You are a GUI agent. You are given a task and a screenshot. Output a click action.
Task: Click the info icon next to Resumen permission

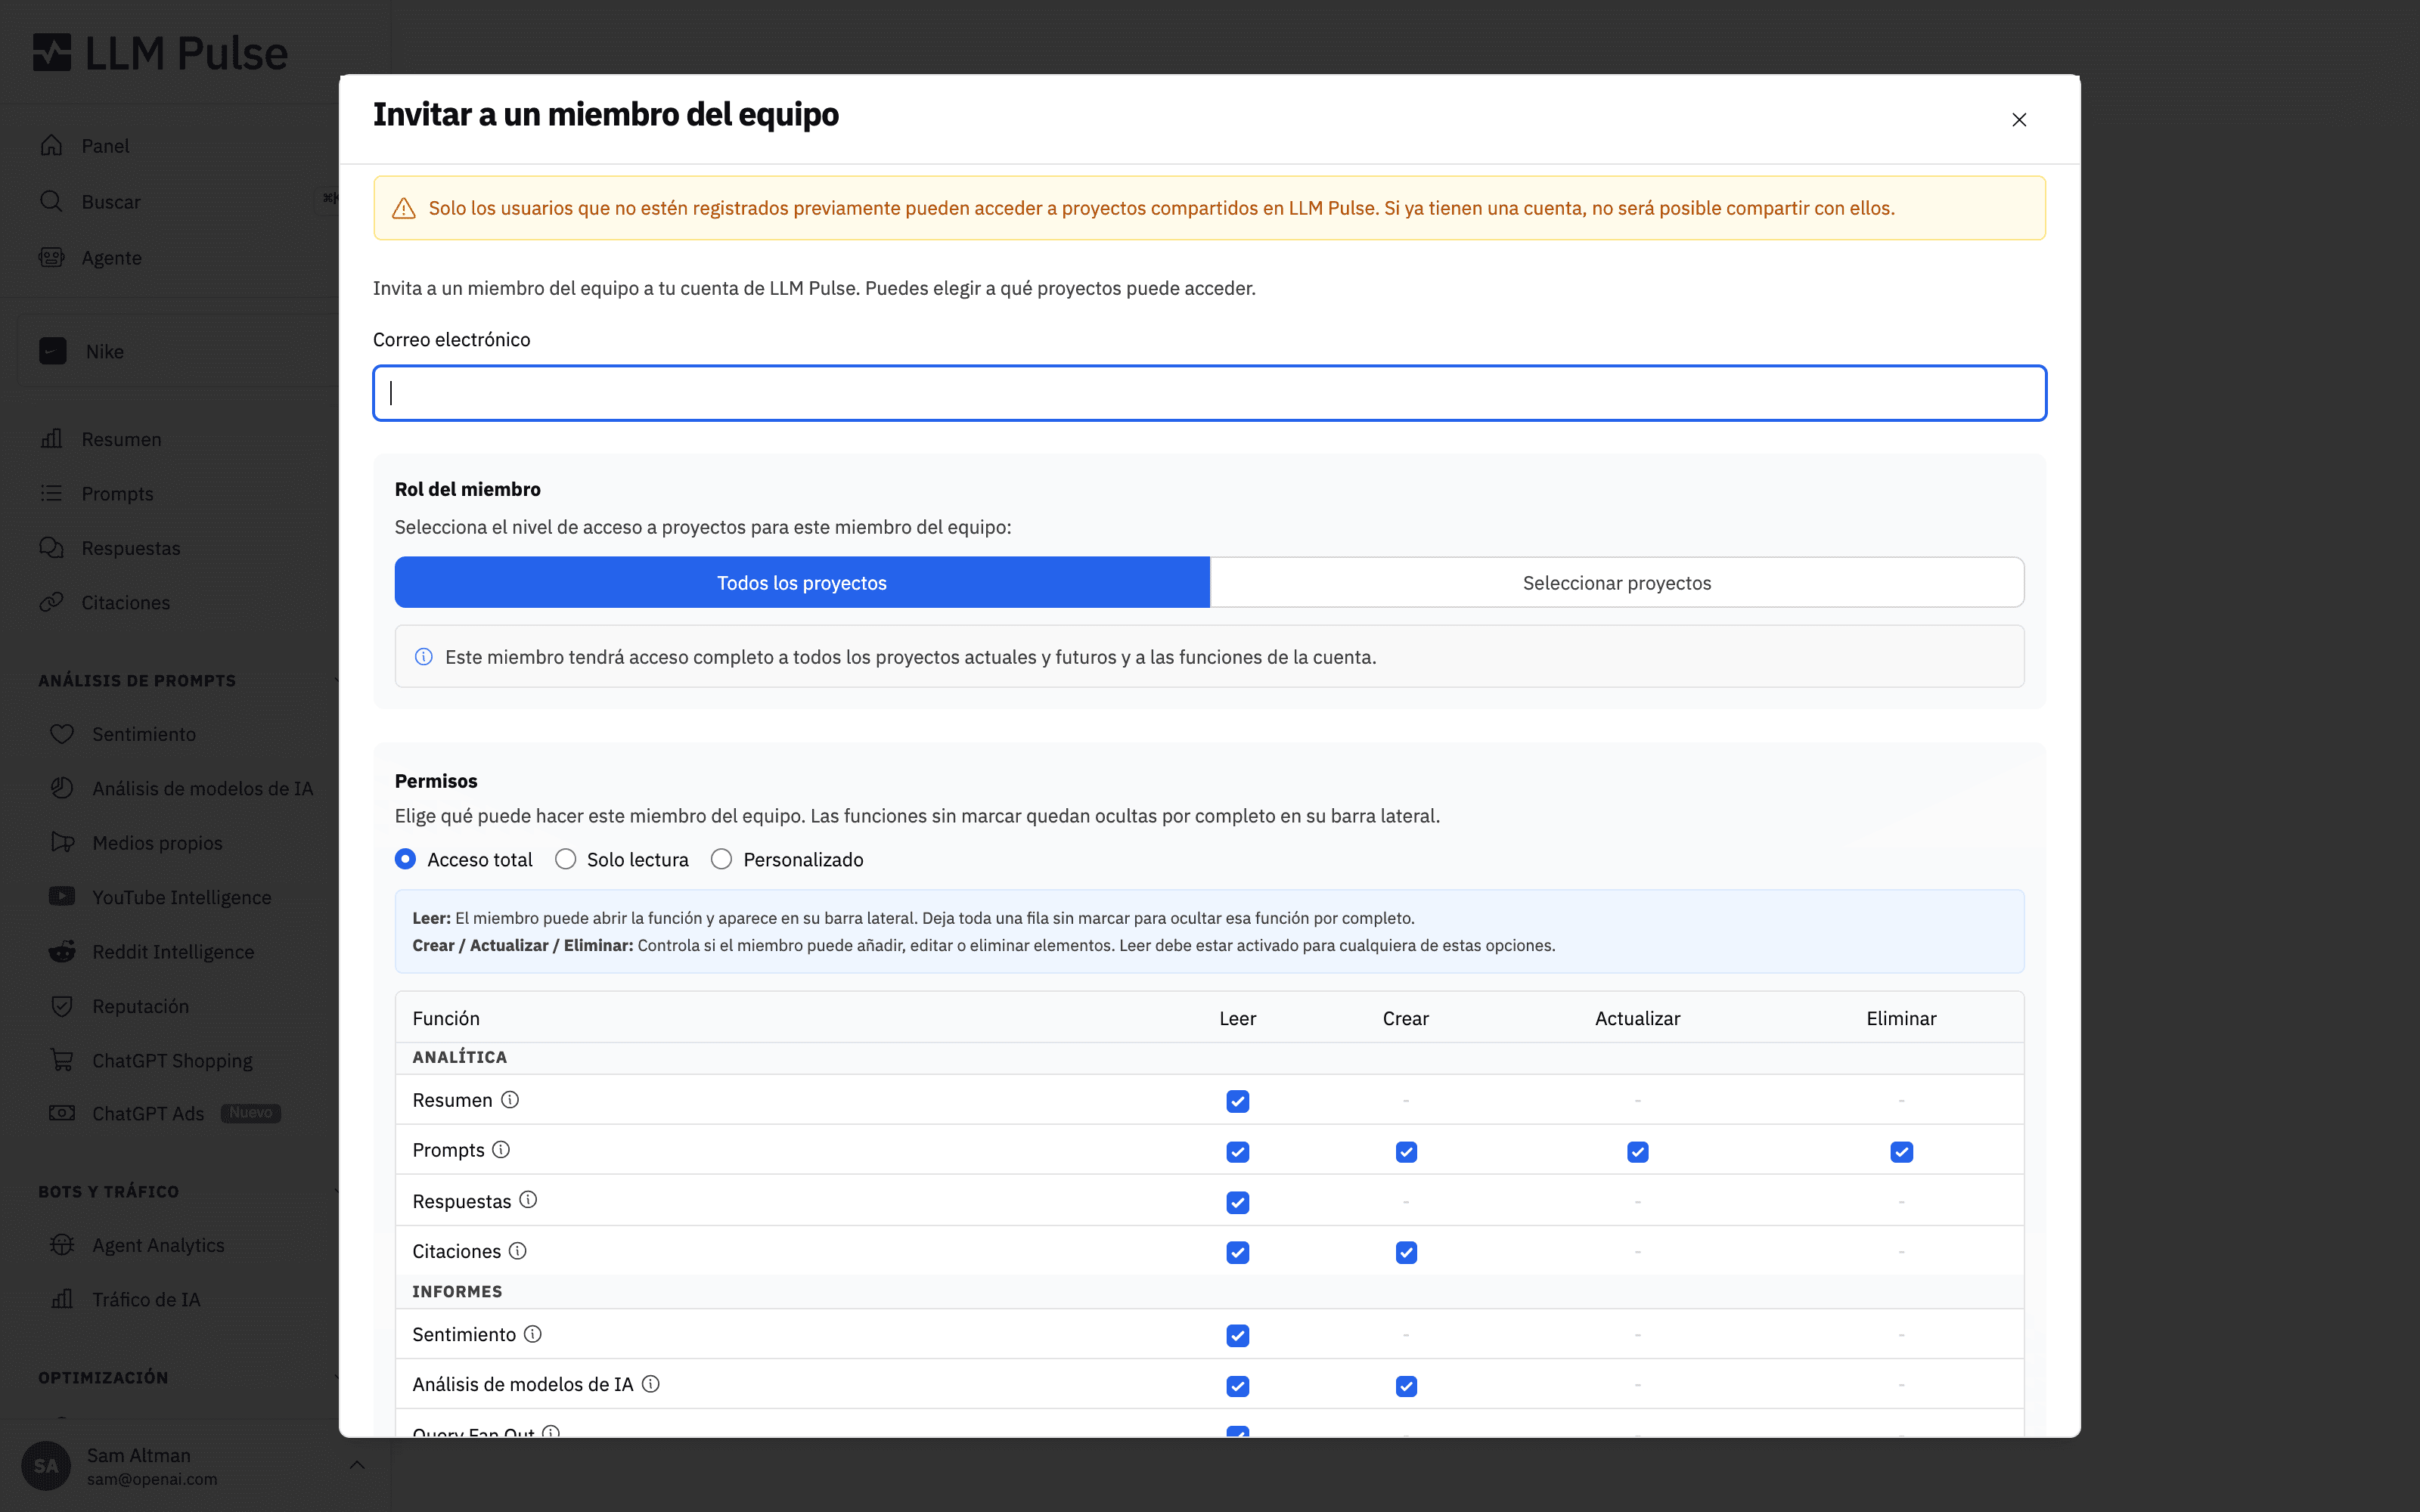pos(510,1100)
